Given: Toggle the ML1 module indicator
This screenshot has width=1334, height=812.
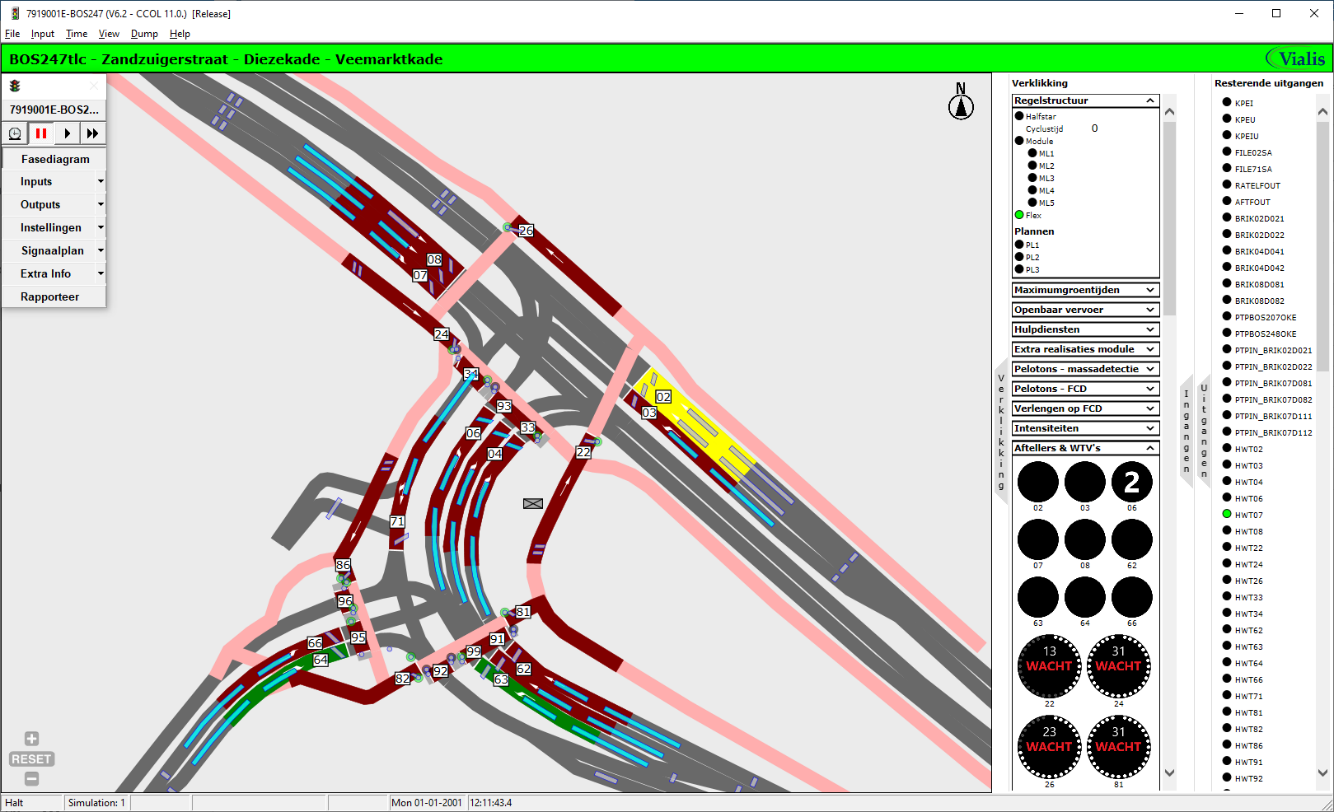Looking at the screenshot, I should 1033,154.
